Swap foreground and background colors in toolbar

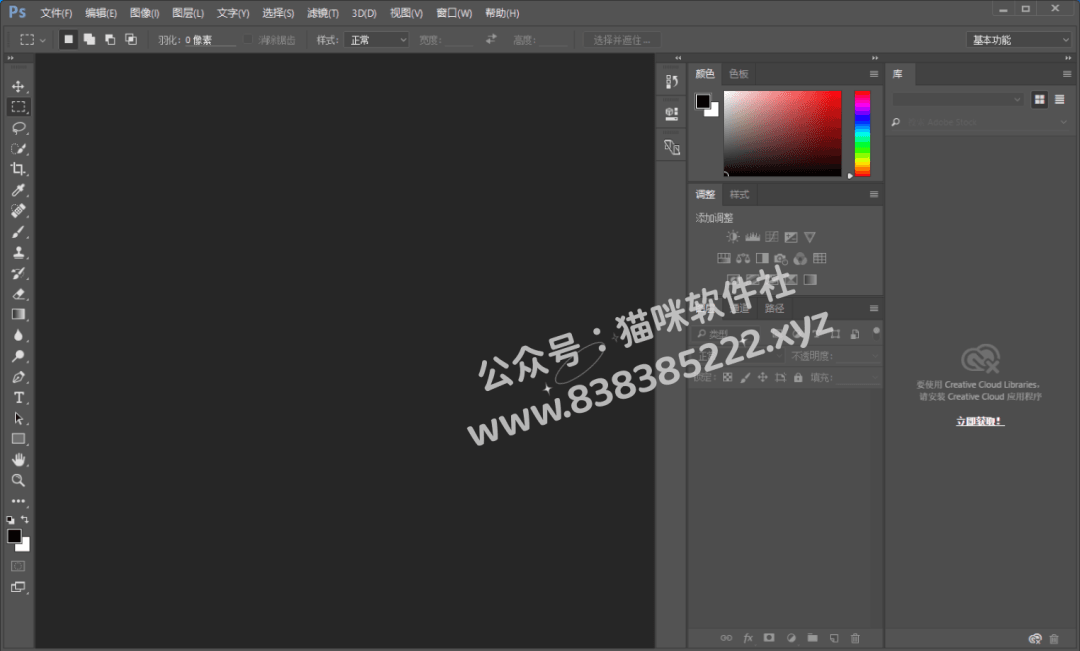(x=25, y=519)
